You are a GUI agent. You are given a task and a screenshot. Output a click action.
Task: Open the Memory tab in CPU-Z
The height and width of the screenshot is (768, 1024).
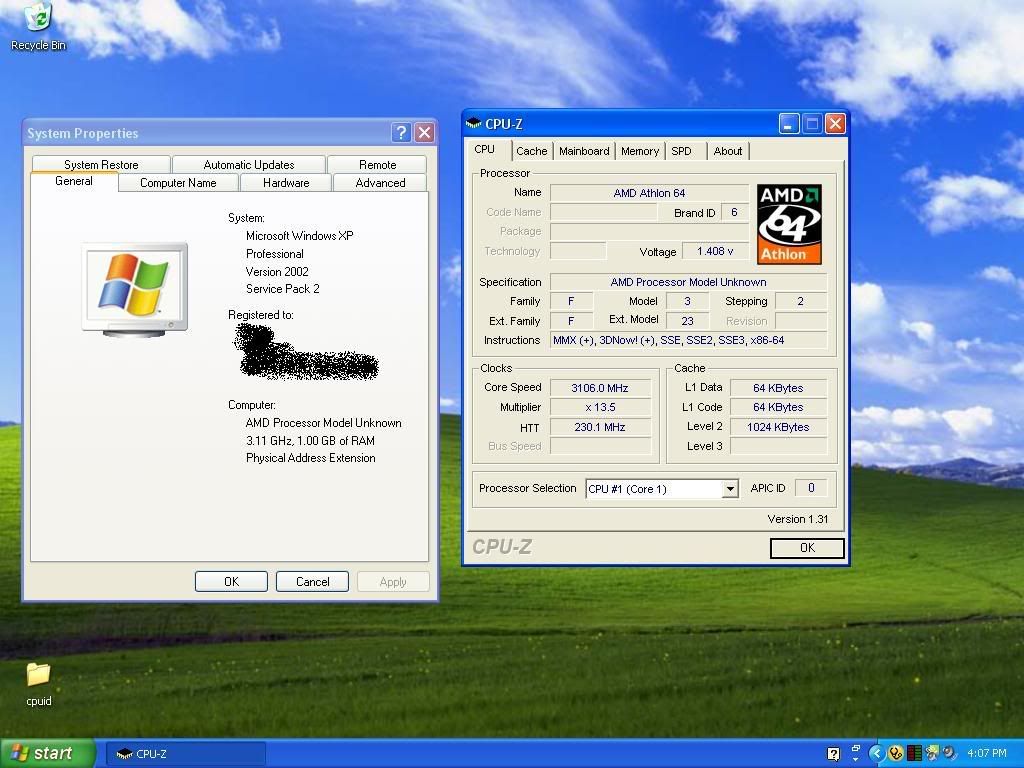click(x=640, y=151)
